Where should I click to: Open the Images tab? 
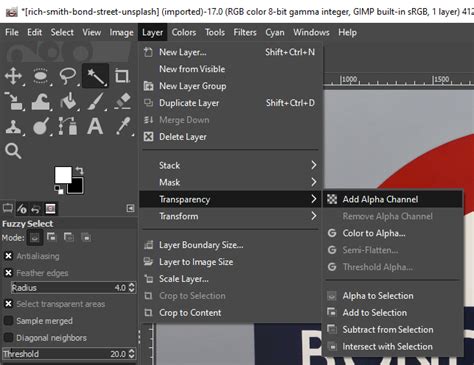50,209
